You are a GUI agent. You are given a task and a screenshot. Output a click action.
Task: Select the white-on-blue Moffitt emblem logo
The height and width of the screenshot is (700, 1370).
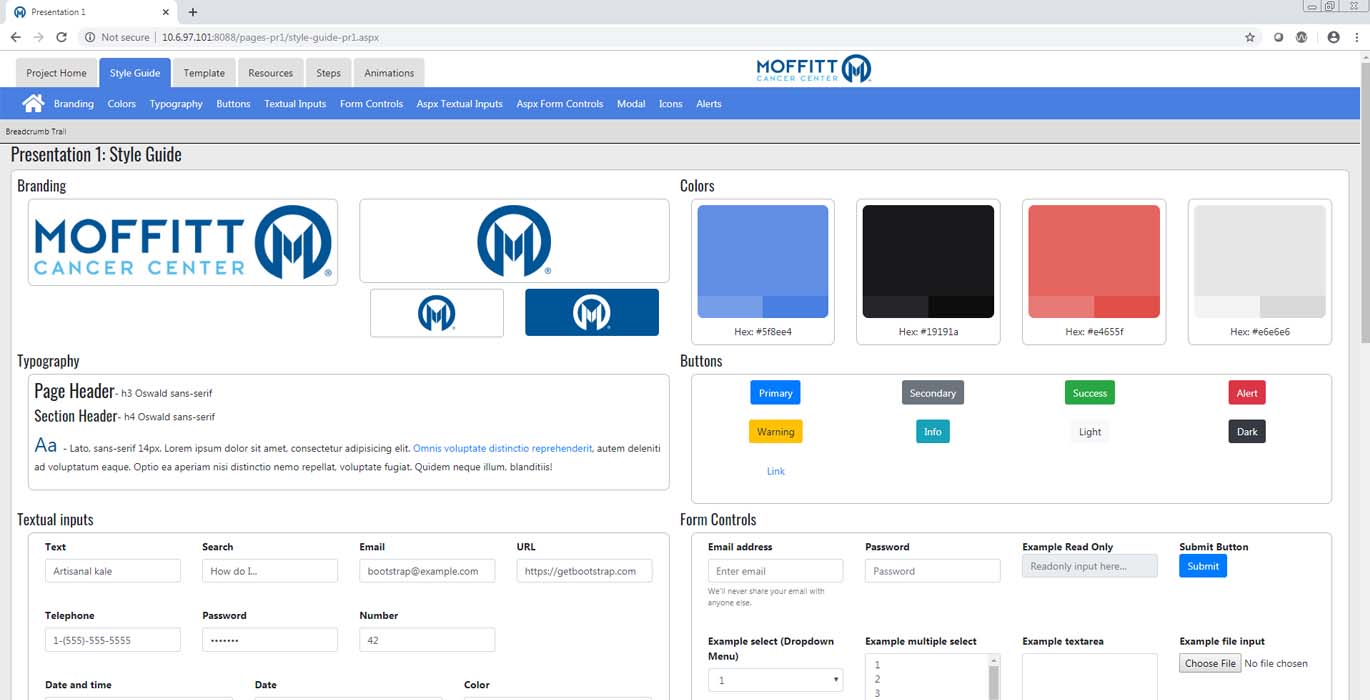[x=591, y=312]
